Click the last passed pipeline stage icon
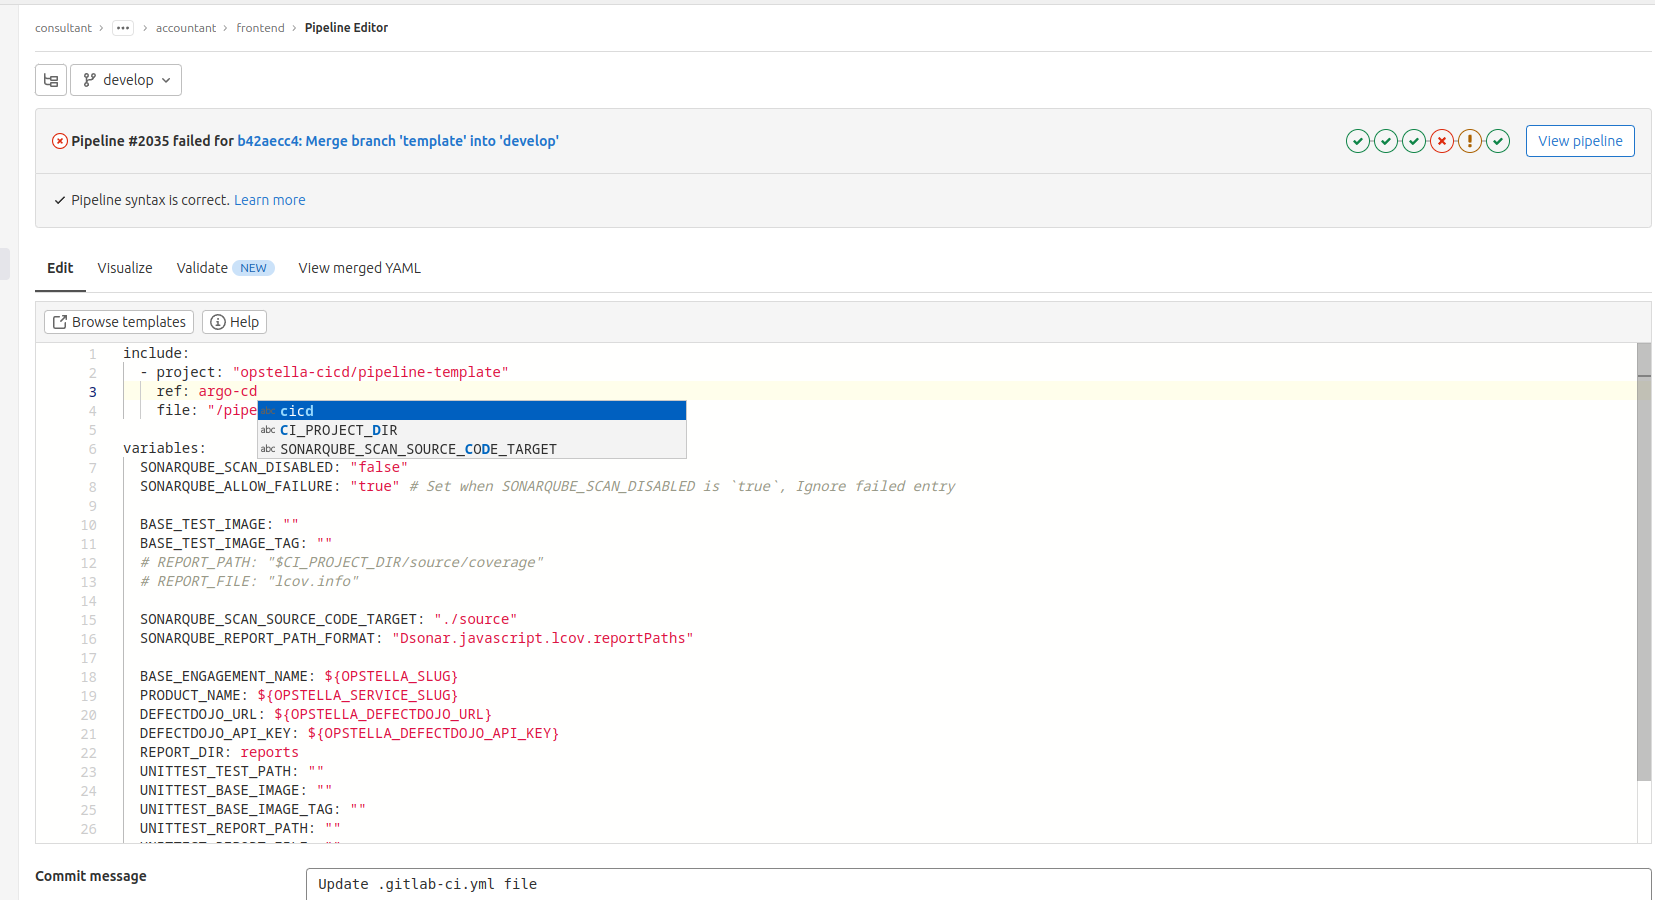Screen dimensions: 1655x900 [1497, 141]
